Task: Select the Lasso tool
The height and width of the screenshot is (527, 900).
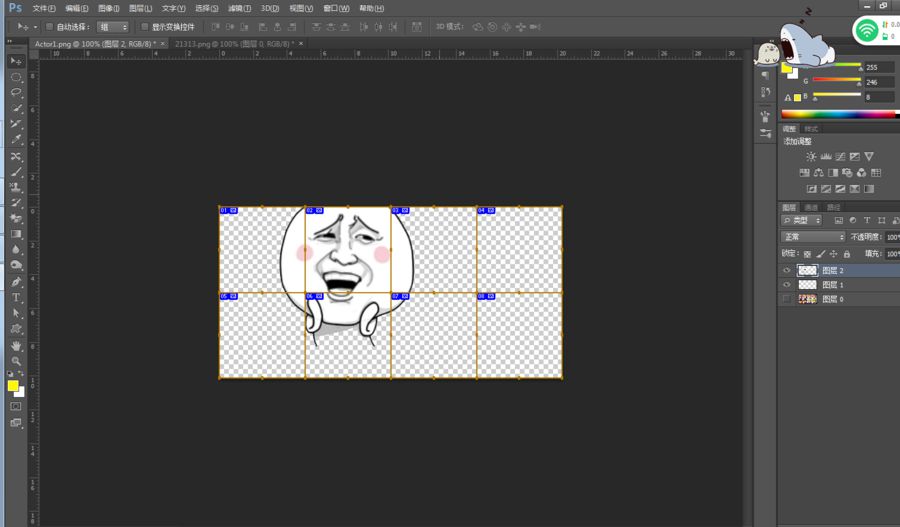Action: pos(15,92)
